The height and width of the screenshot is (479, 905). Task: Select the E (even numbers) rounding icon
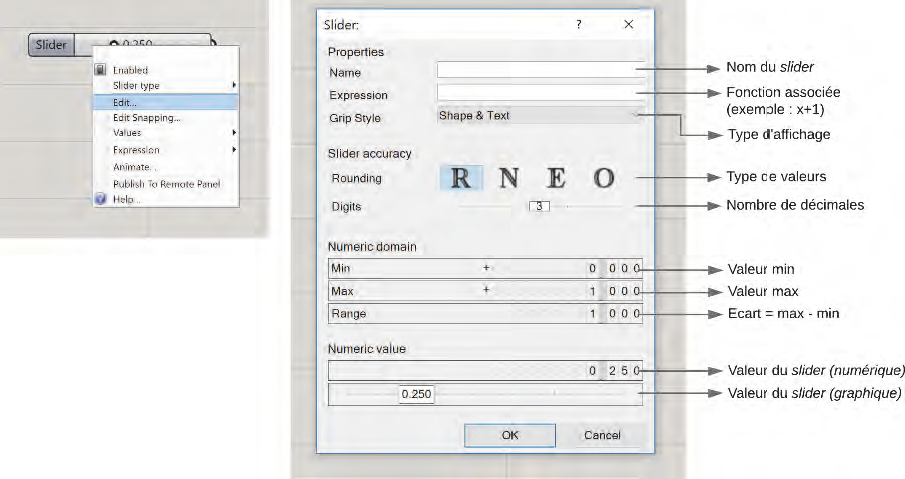pyautogui.click(x=556, y=178)
